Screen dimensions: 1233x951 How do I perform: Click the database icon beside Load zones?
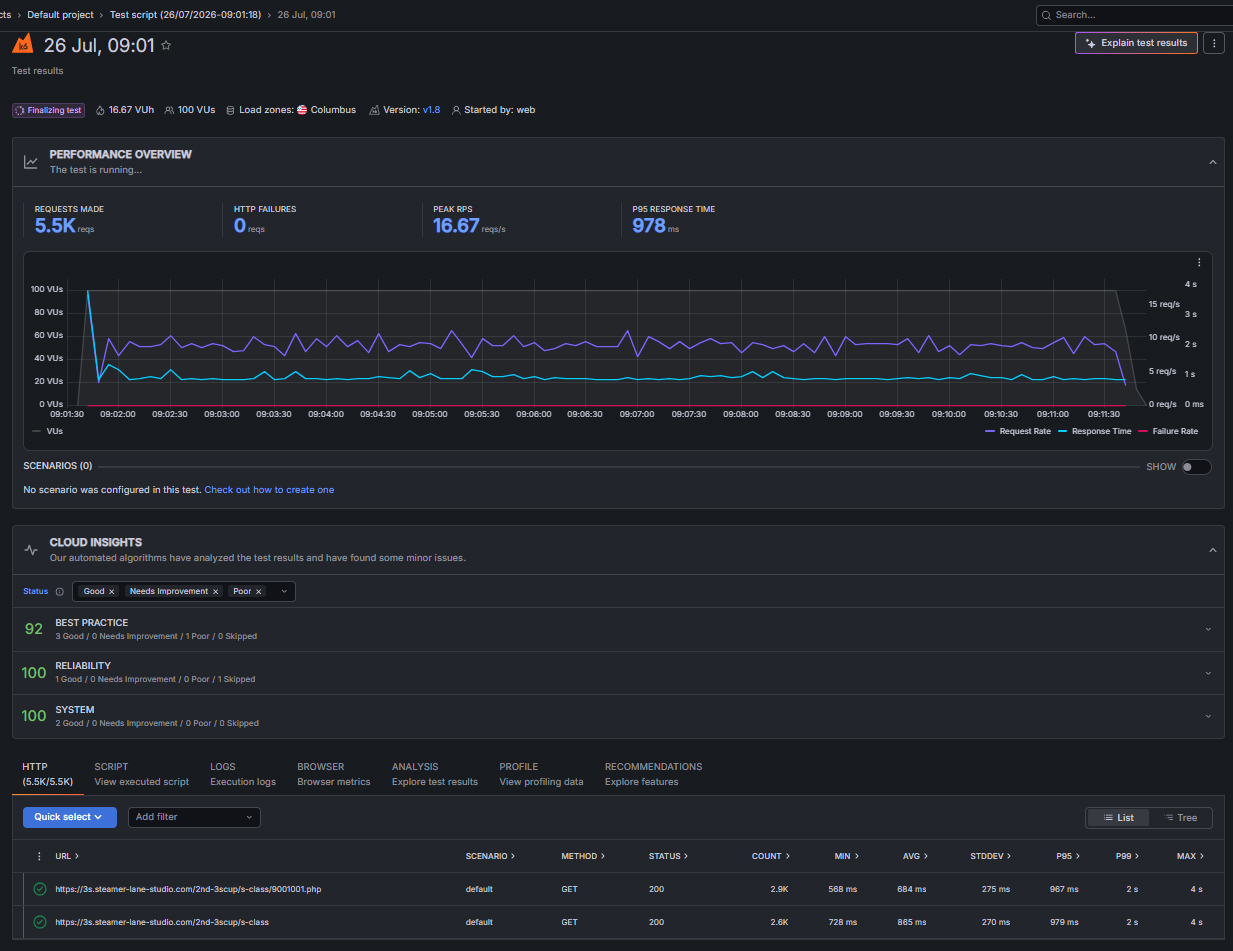(x=231, y=110)
